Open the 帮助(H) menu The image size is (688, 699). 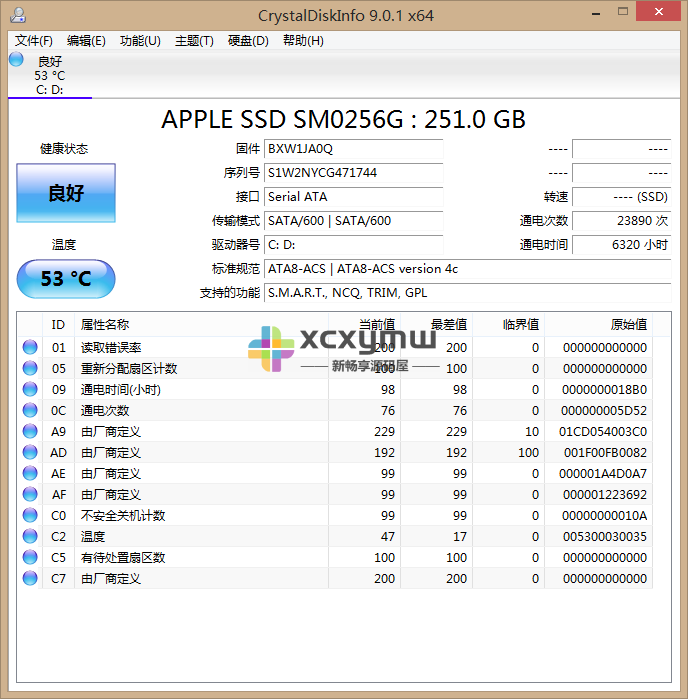303,41
